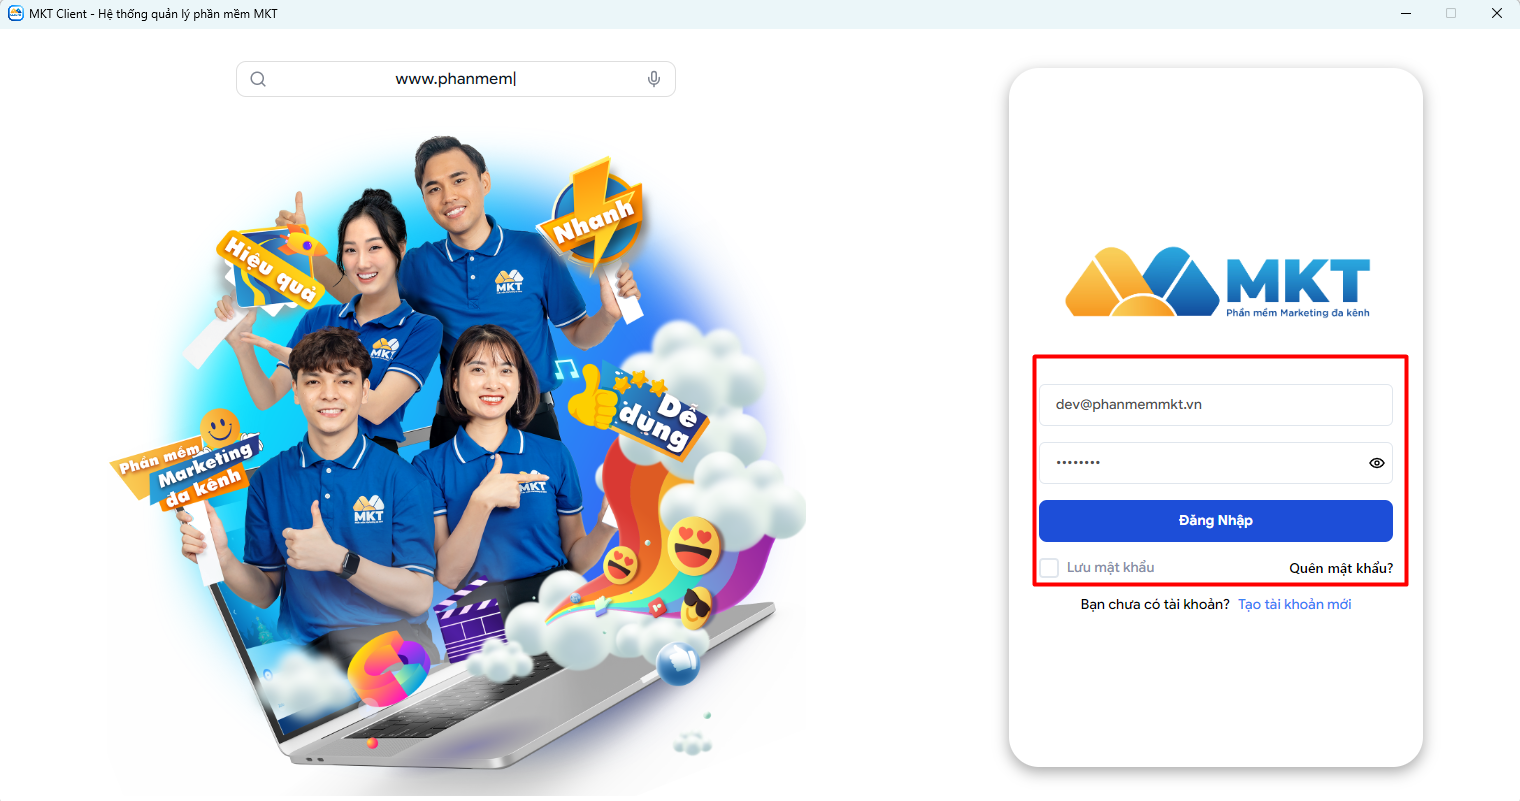Click the MKT Client app icon in title bar
1520x801 pixels.
[x=15, y=13]
